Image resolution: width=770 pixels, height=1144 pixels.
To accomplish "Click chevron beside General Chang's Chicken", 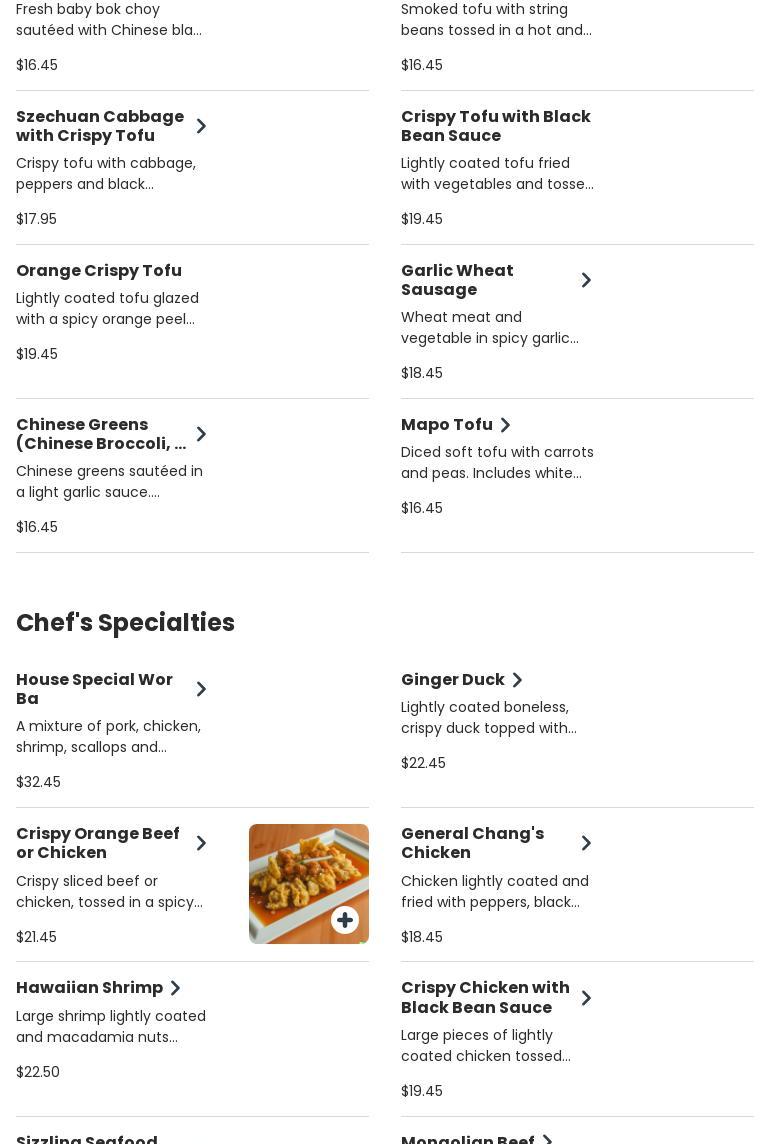I will point(586,843).
